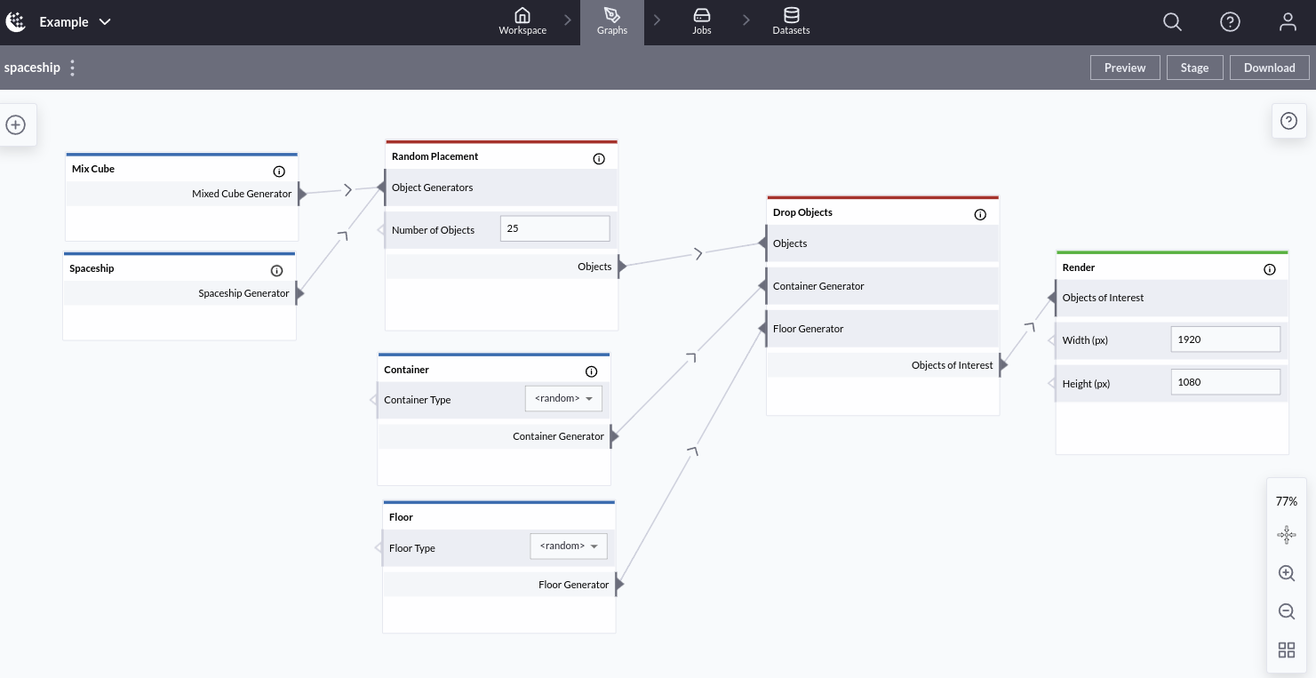
Task: Open the spaceship graph options menu
Action: tap(72, 68)
